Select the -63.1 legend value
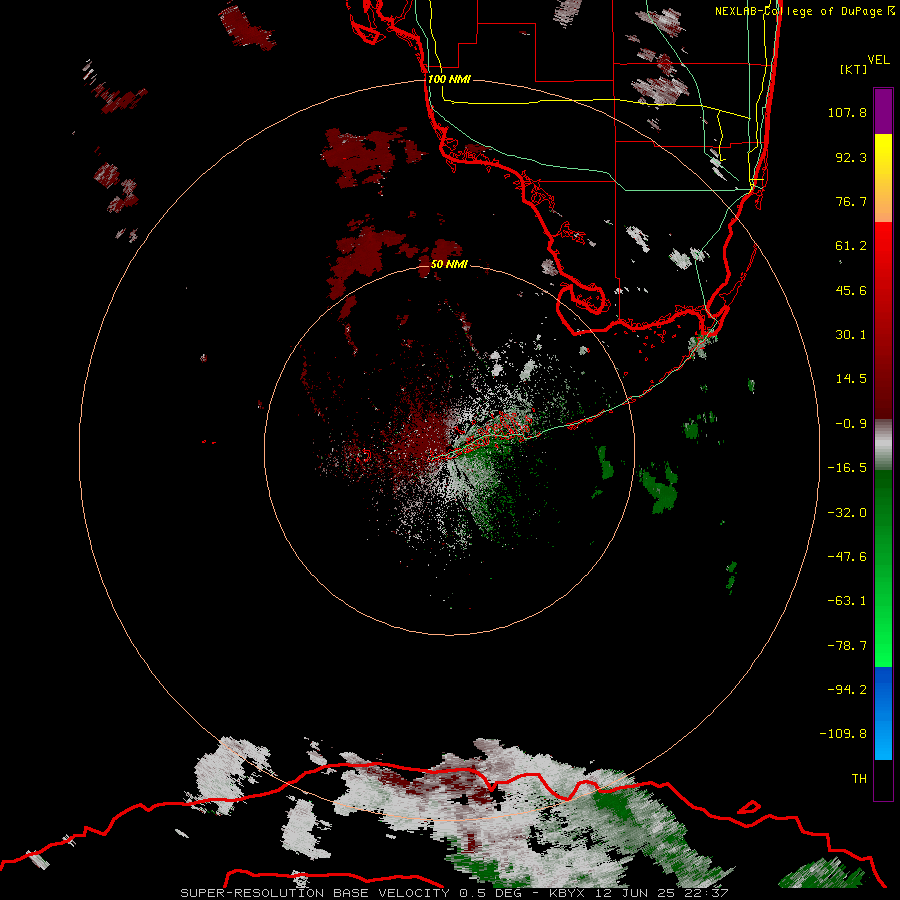The height and width of the screenshot is (900, 900). point(847,601)
